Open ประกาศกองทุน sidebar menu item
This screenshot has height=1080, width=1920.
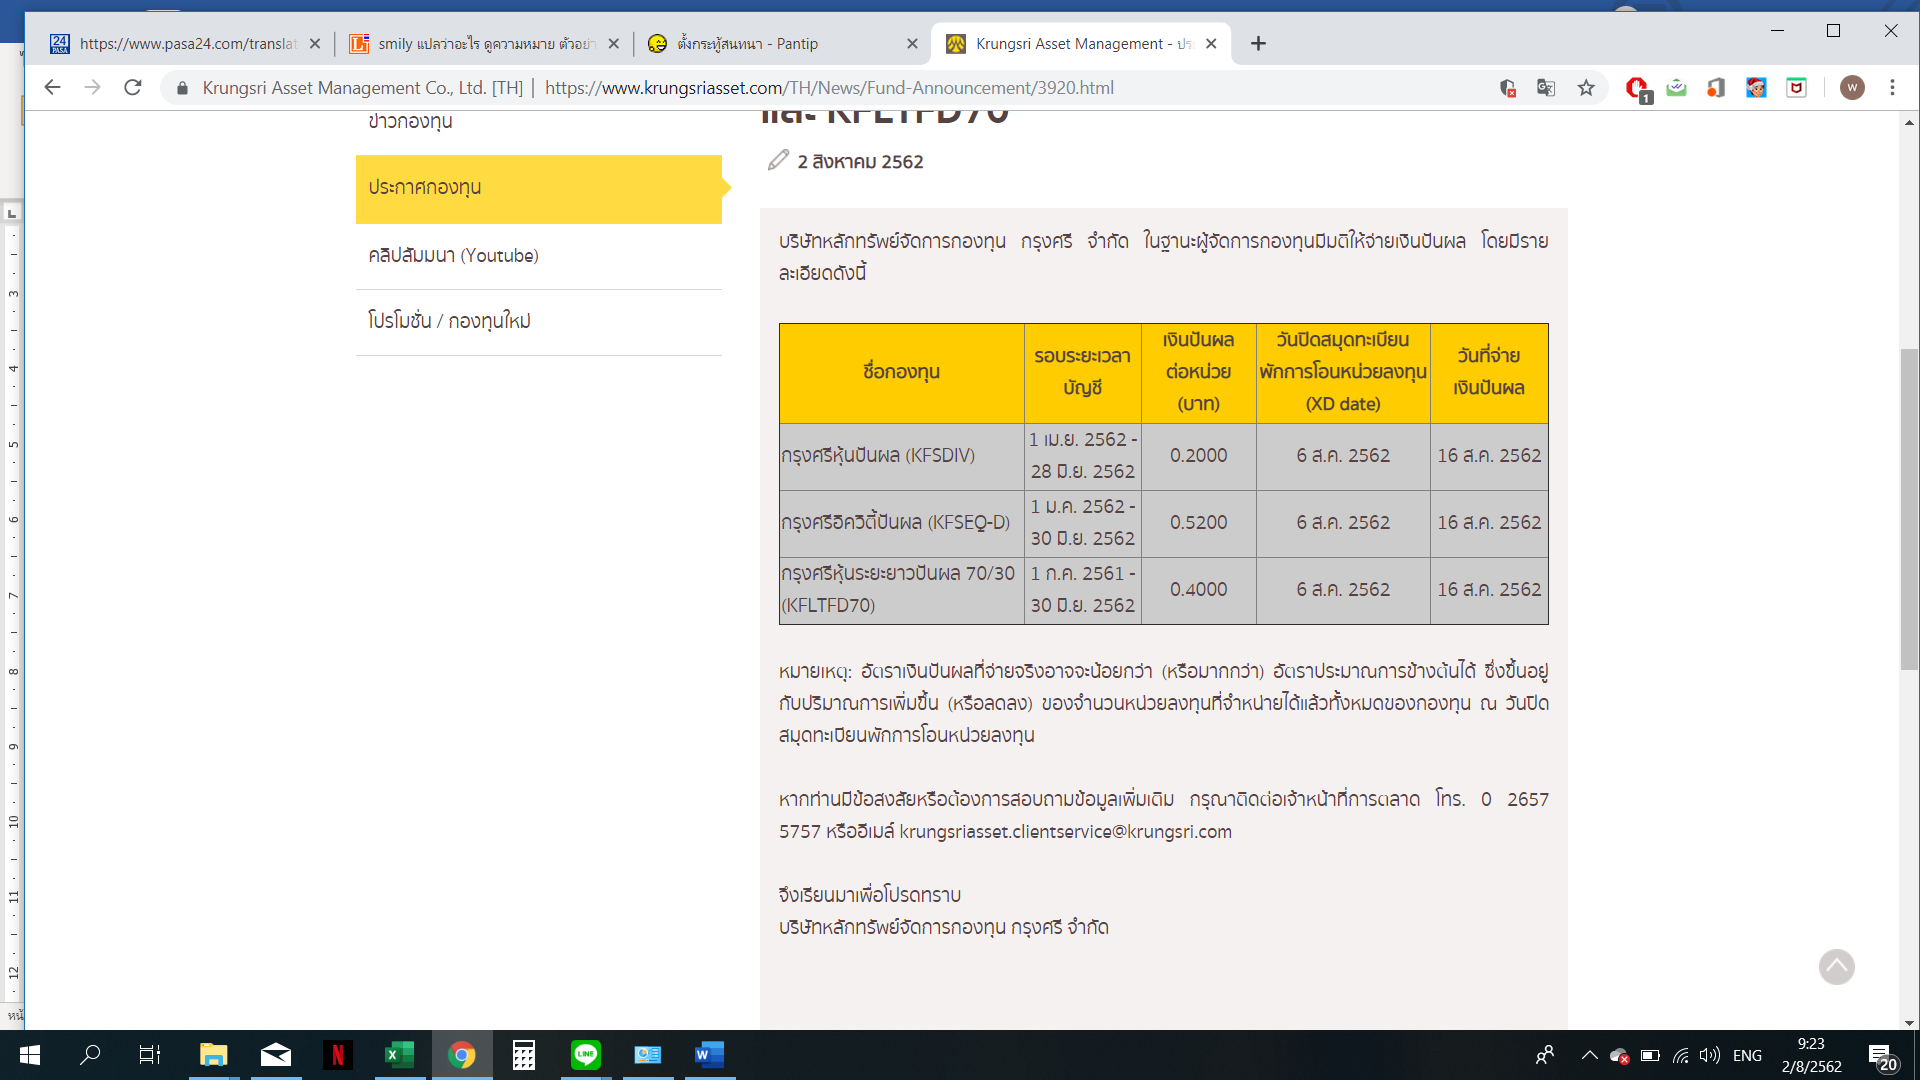click(538, 188)
